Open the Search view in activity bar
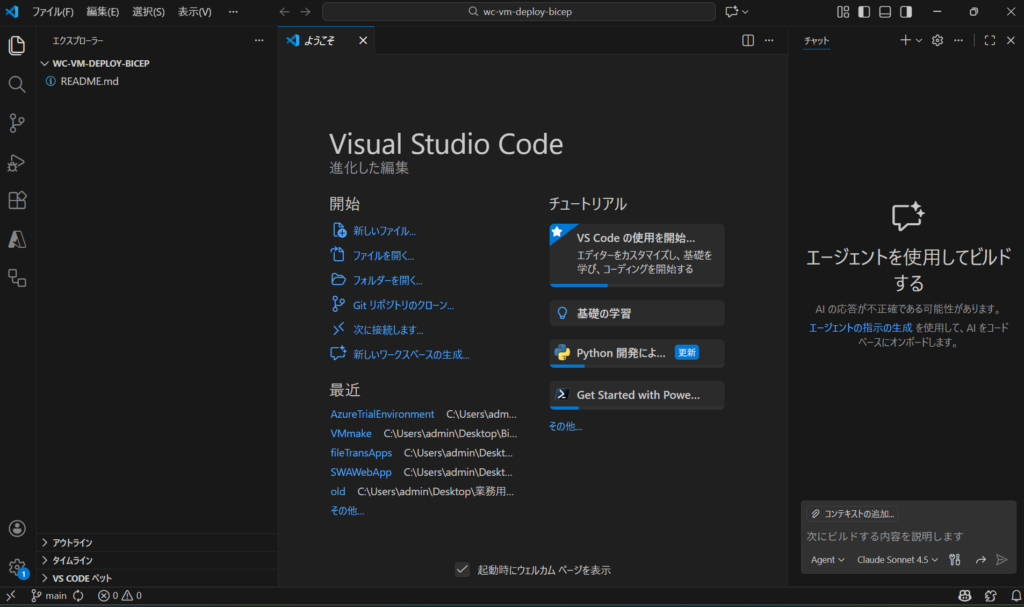Viewport: 1024px width, 607px height. pyautogui.click(x=17, y=84)
